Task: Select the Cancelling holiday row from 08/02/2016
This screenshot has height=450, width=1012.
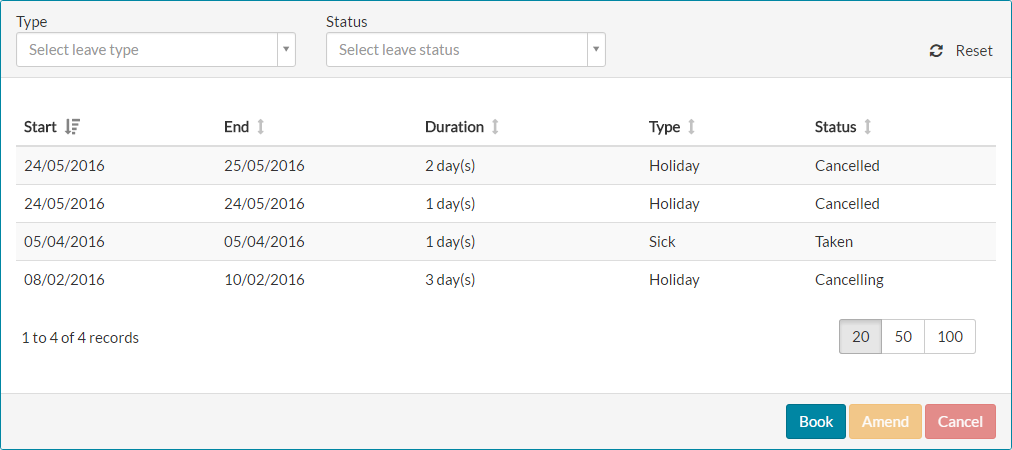Action: [x=505, y=280]
